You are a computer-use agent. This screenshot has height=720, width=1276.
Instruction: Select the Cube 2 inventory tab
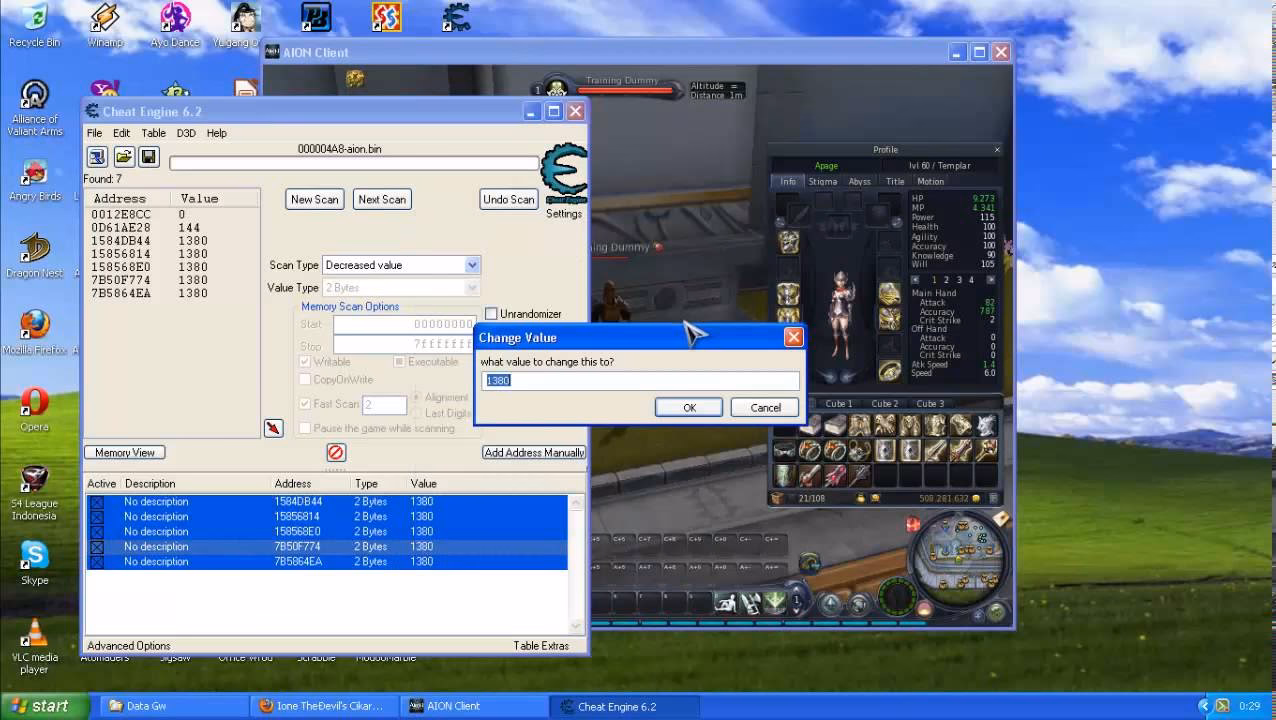pos(884,404)
